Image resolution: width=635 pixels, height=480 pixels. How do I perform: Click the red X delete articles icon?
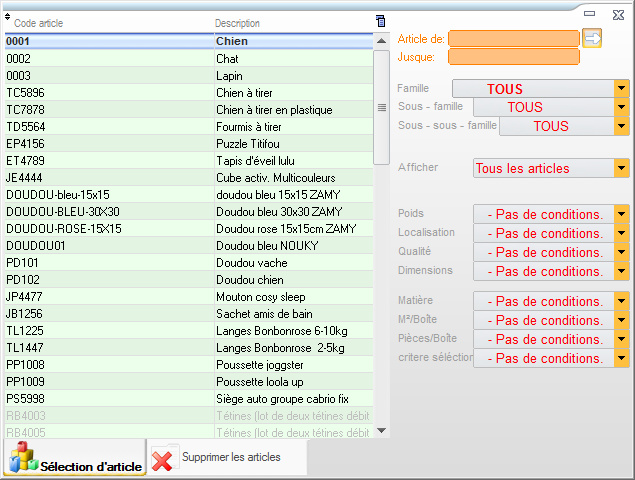162,458
